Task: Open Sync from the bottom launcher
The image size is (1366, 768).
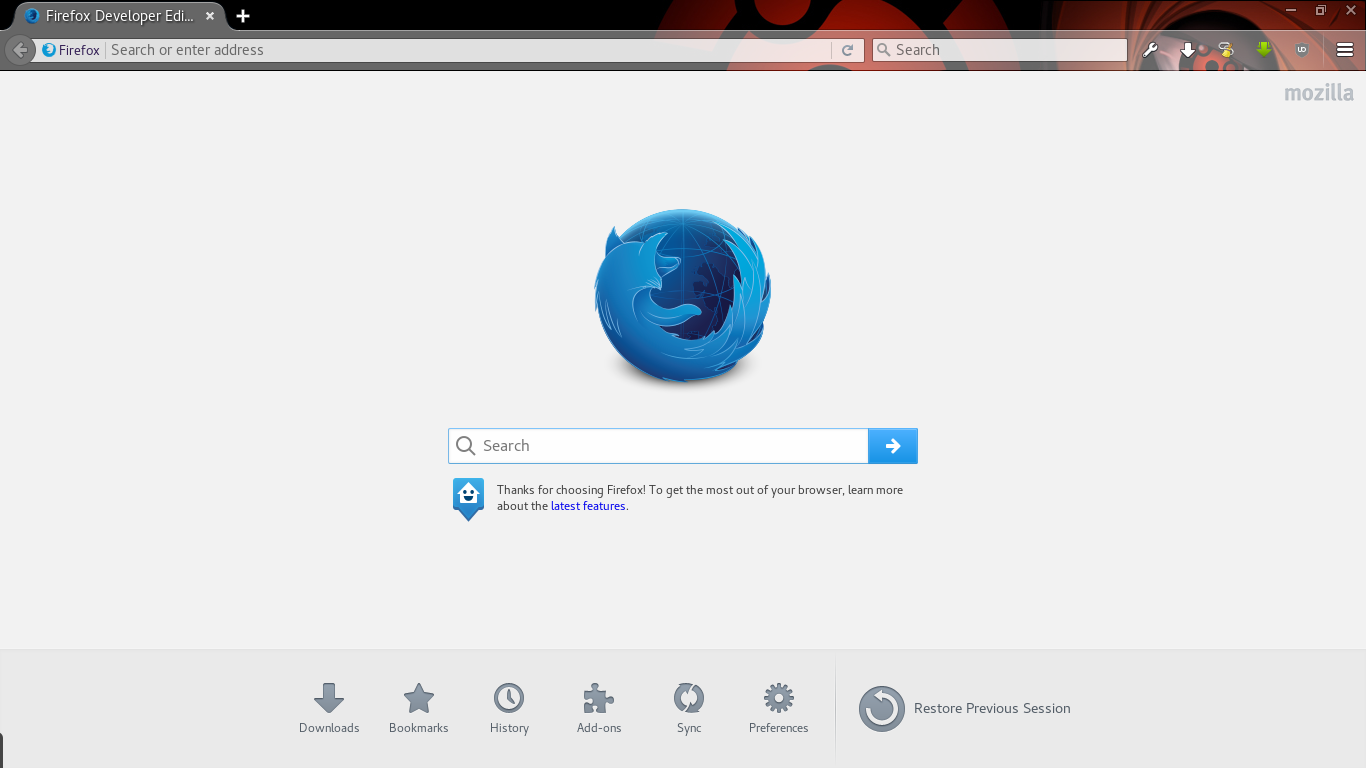Action: coord(689,709)
